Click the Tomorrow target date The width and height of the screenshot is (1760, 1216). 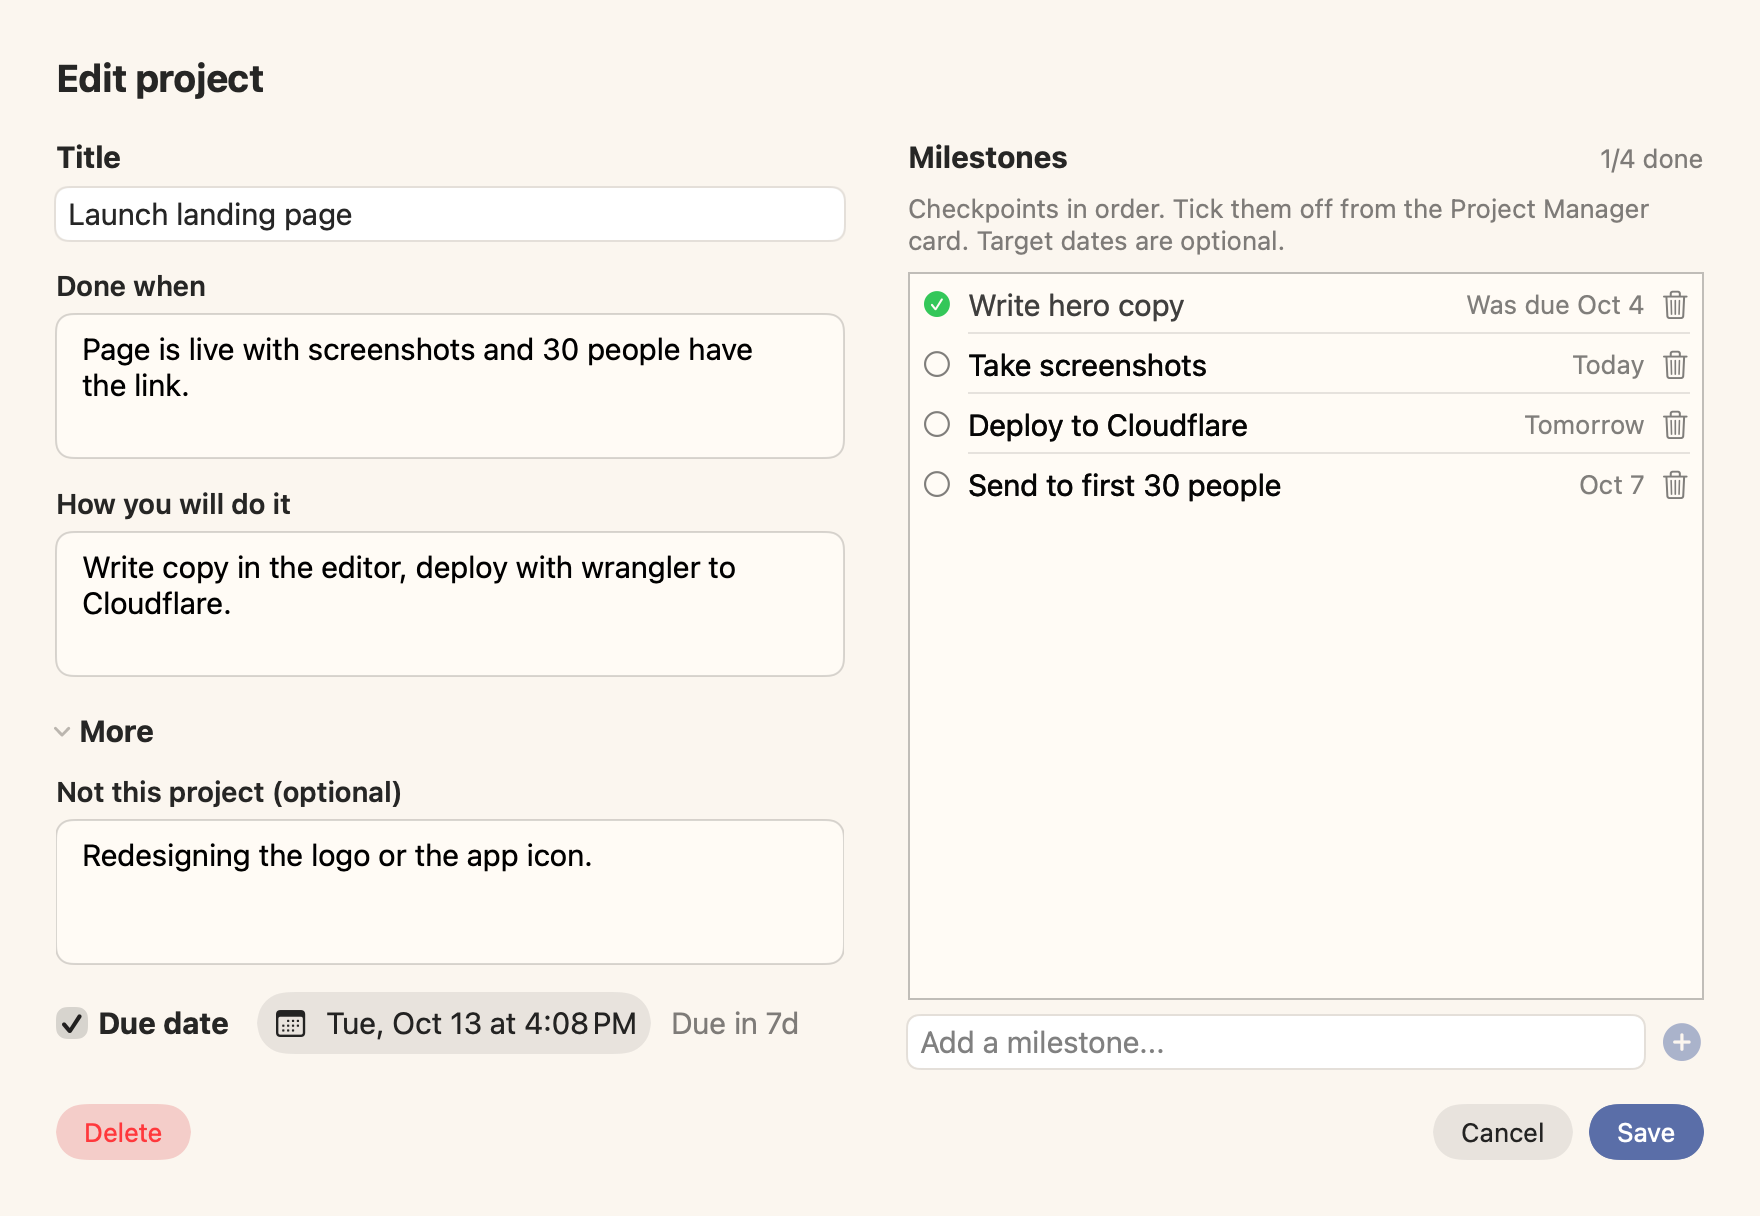(1584, 425)
